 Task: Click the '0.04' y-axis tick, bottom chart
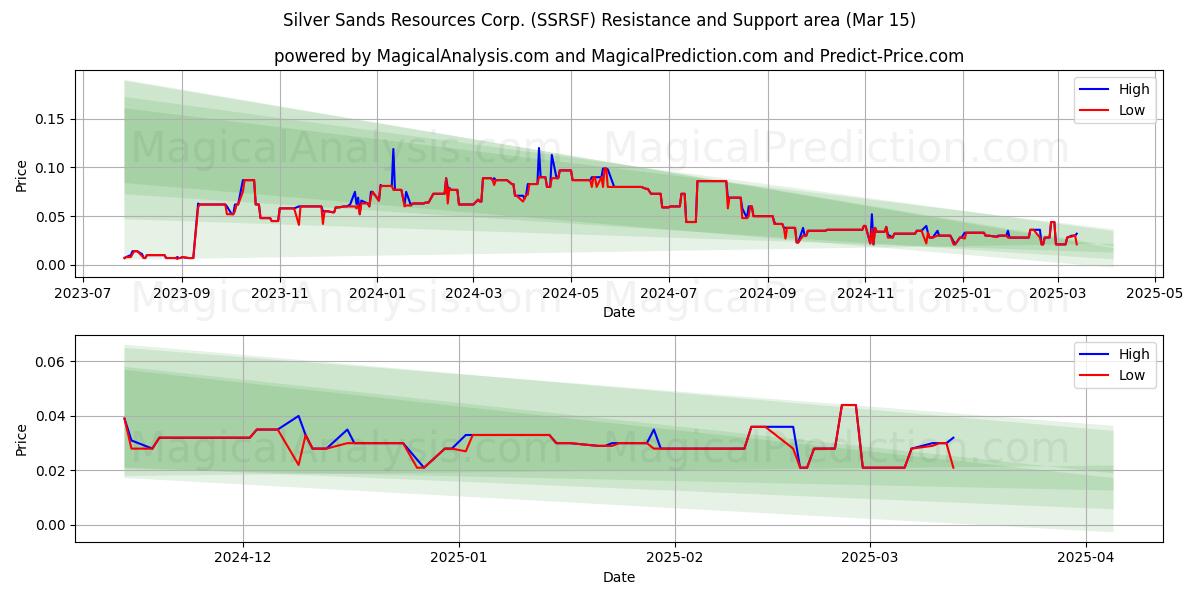[52, 416]
